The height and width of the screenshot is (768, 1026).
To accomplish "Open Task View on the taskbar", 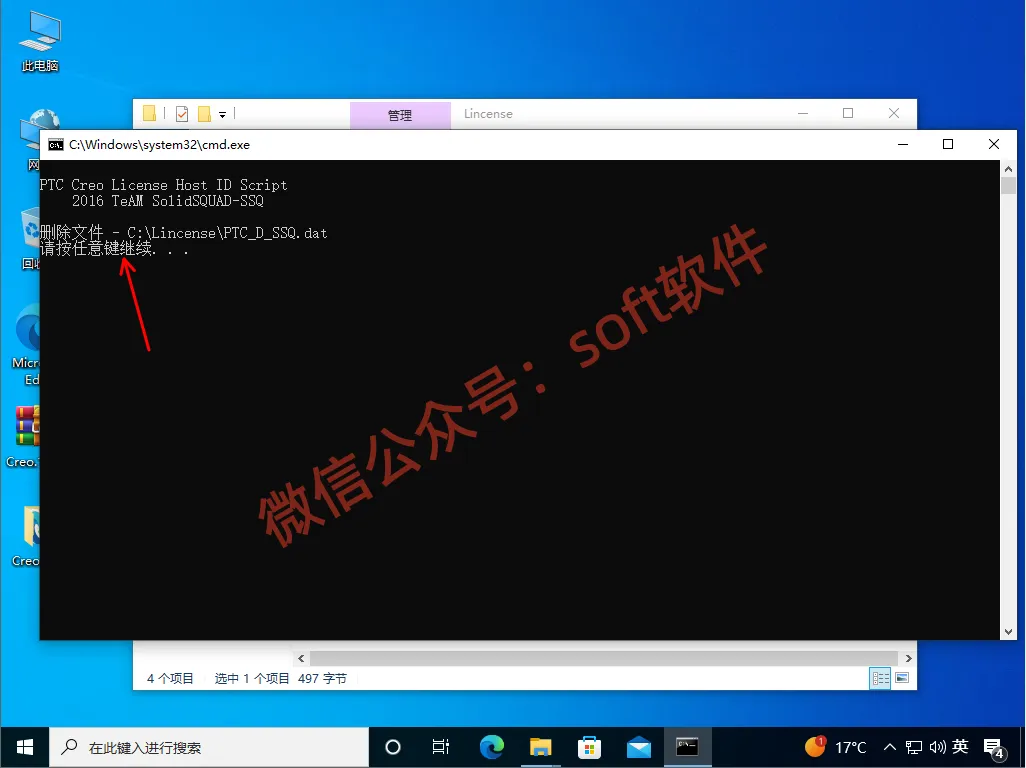I will pyautogui.click(x=440, y=747).
